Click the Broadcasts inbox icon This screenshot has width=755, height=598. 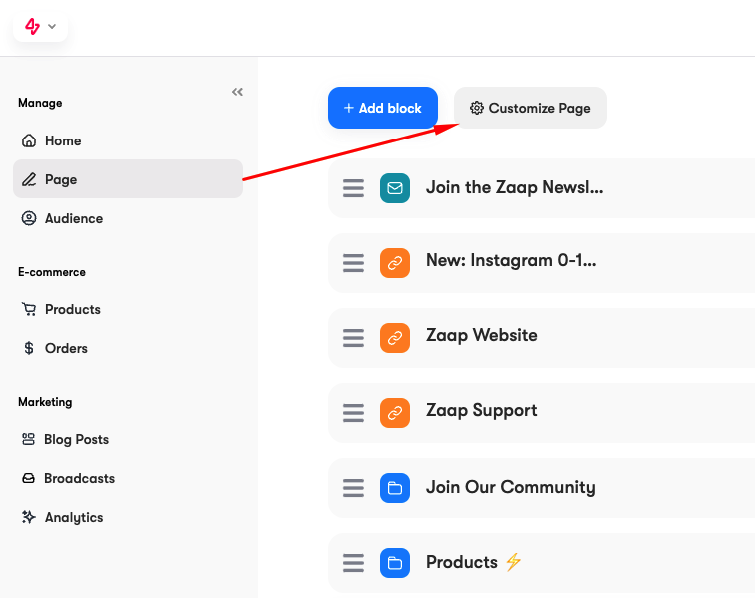(28, 478)
